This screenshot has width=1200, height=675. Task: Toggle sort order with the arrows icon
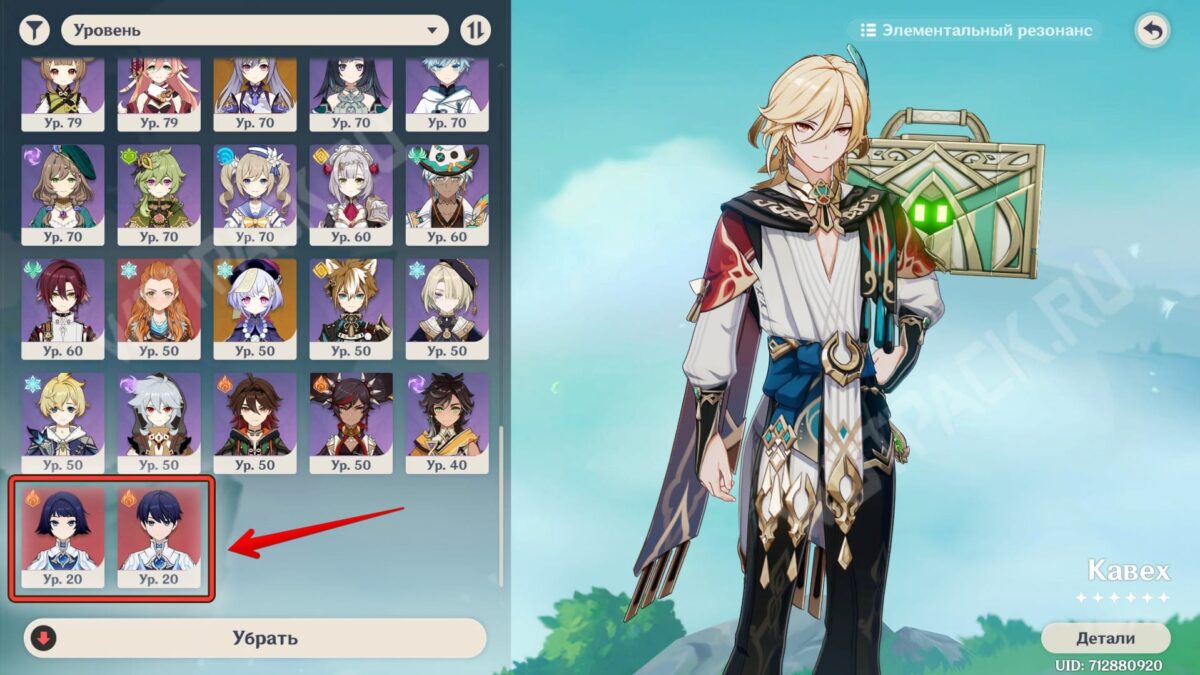coord(476,30)
